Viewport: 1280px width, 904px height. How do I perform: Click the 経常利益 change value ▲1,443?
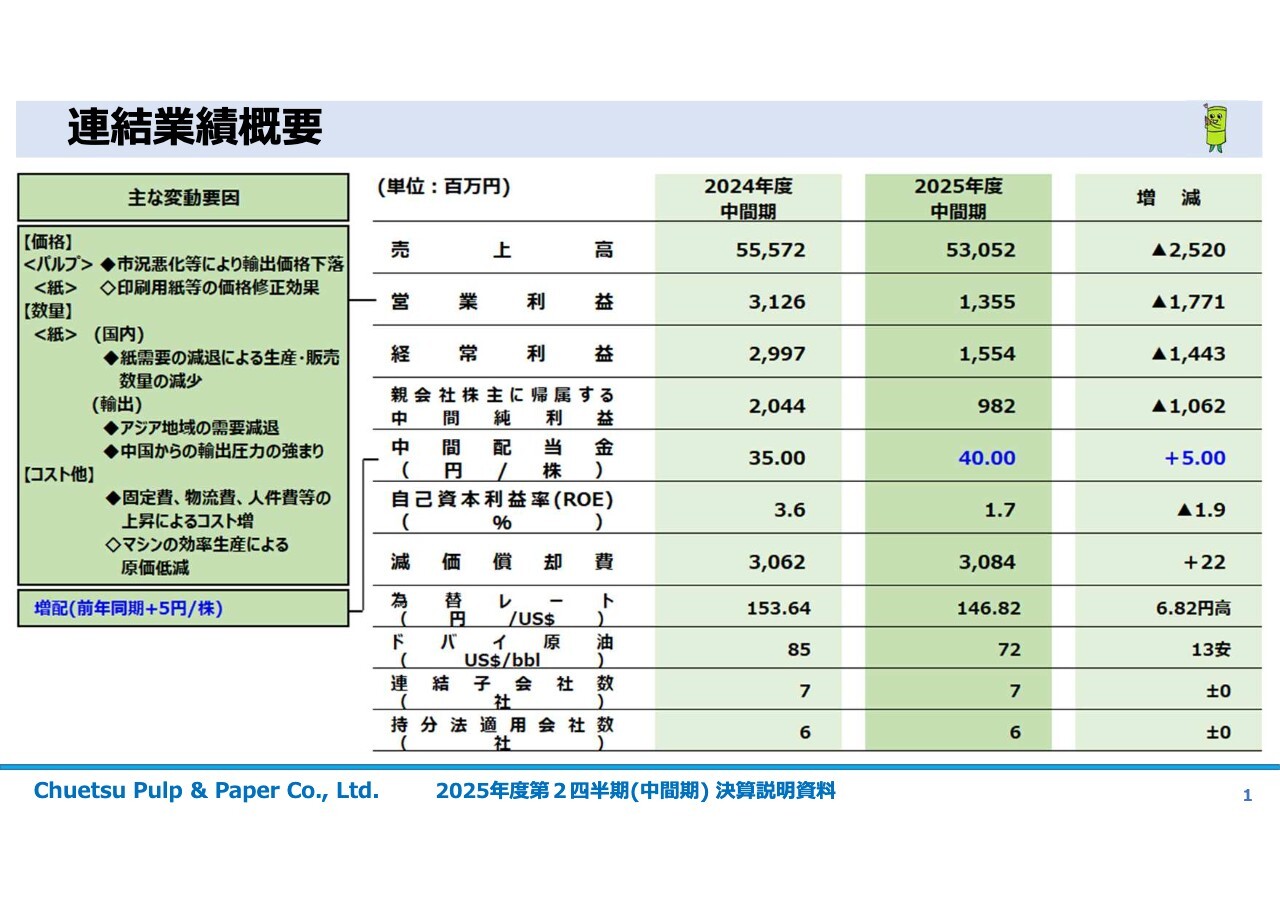1187,354
